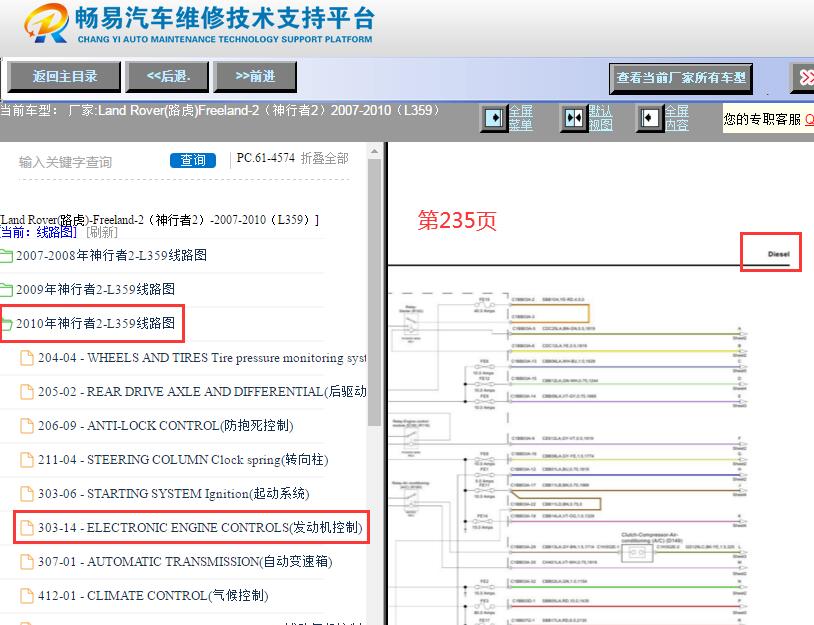Screen dimensions: 814x625
Task: Open 206-09 ANTI-LOCK CONTROL document
Action: [166, 426]
